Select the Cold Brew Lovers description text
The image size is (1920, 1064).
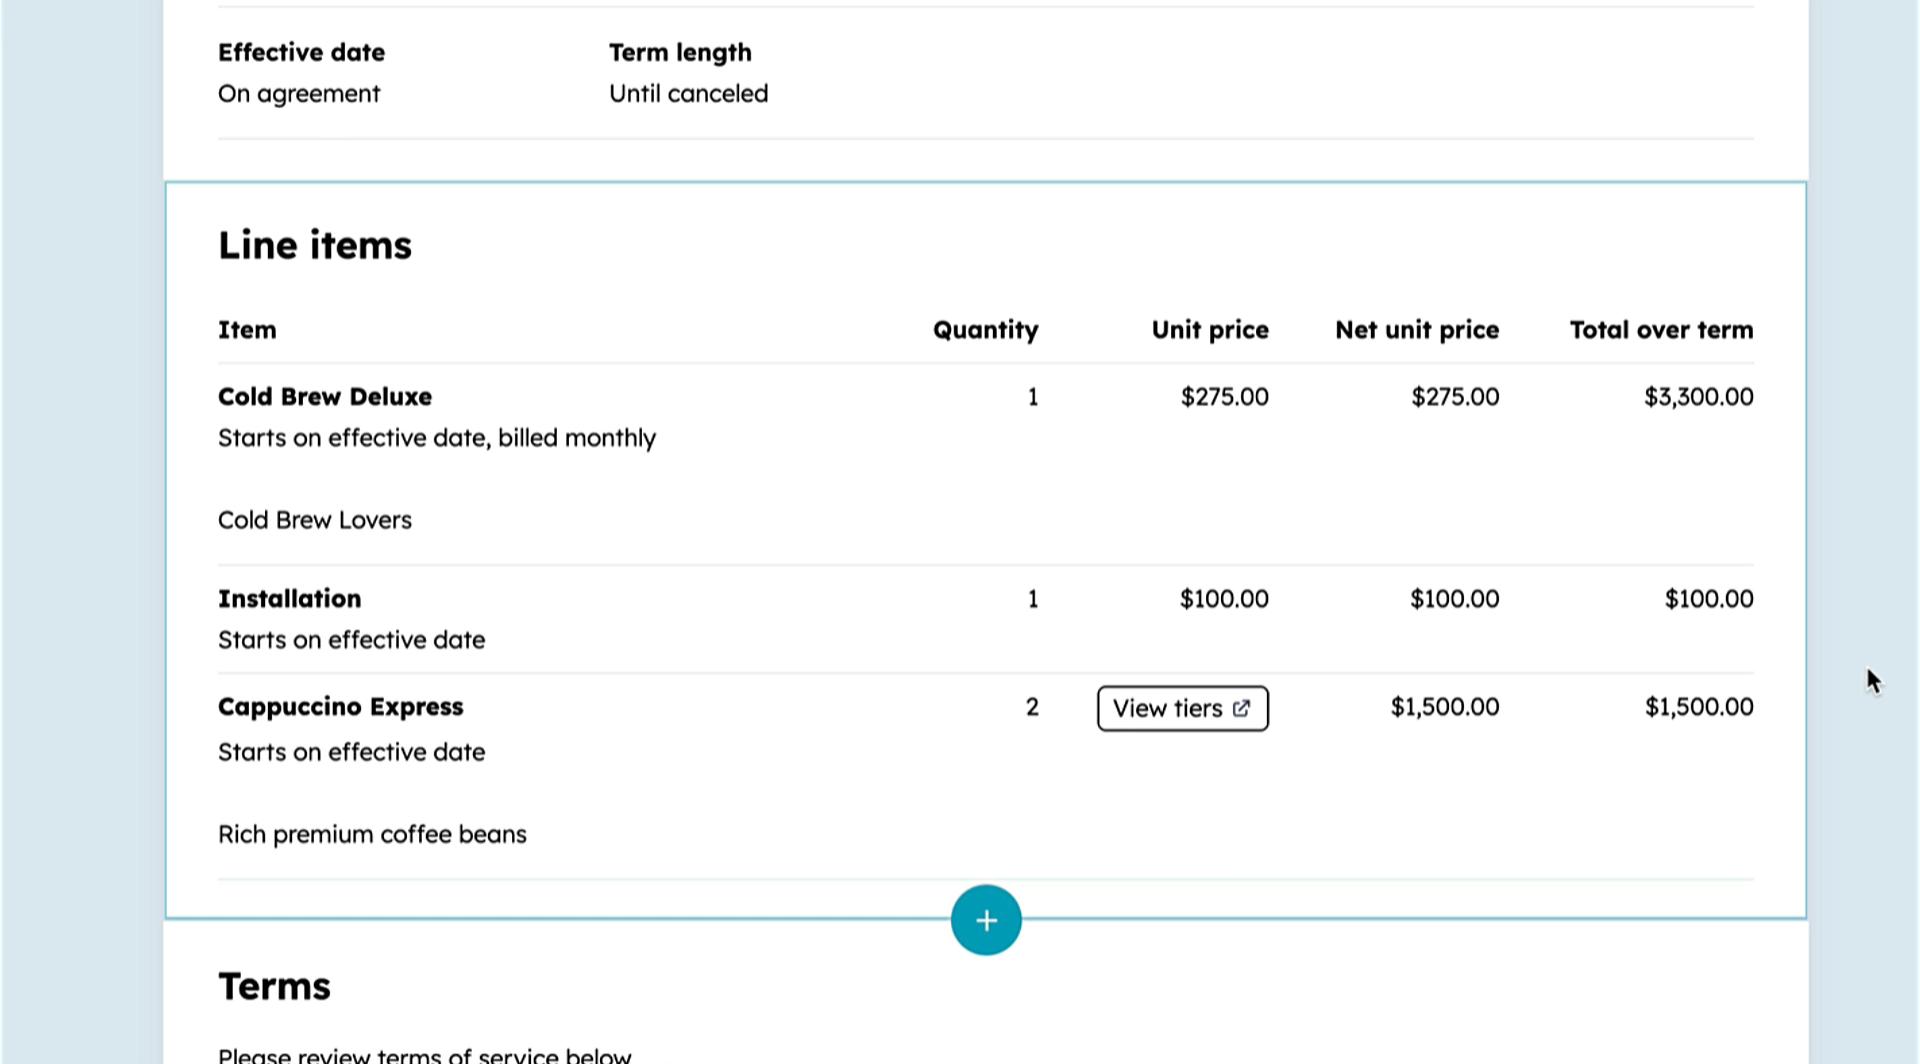point(315,520)
